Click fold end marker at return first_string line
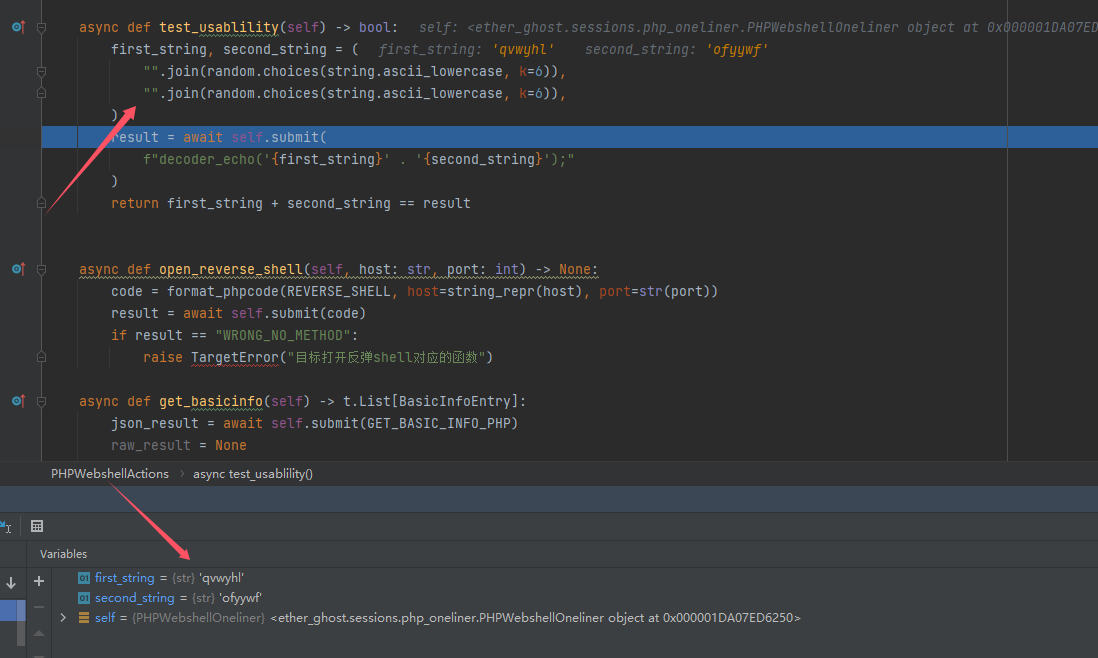The image size is (1098, 658). (41, 203)
